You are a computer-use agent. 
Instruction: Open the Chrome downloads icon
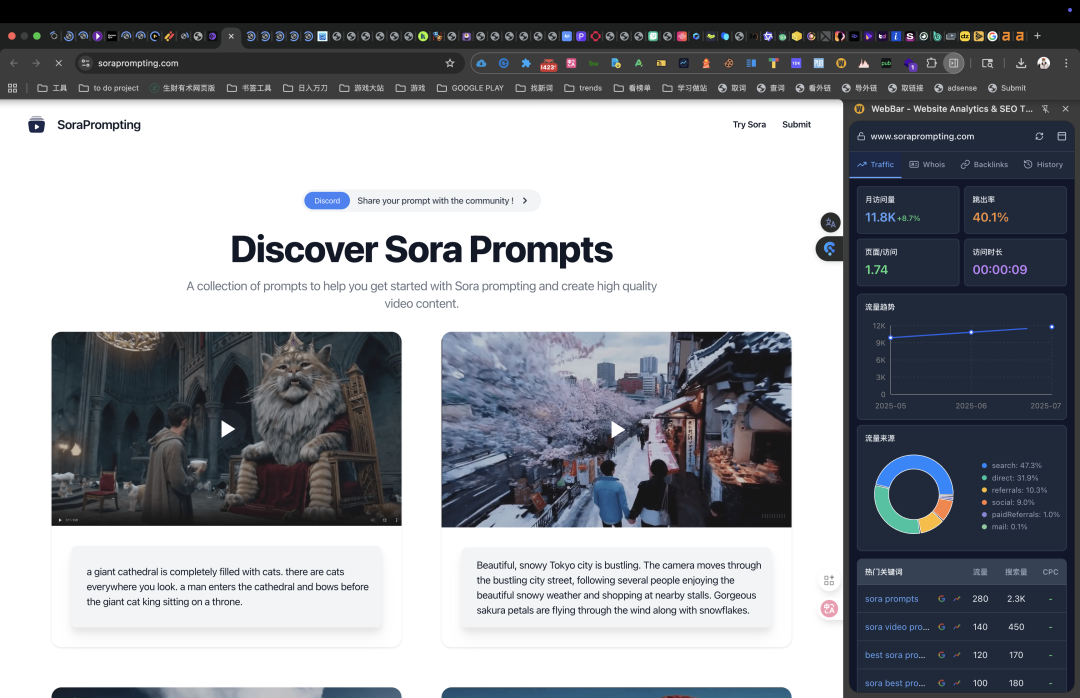point(1021,63)
